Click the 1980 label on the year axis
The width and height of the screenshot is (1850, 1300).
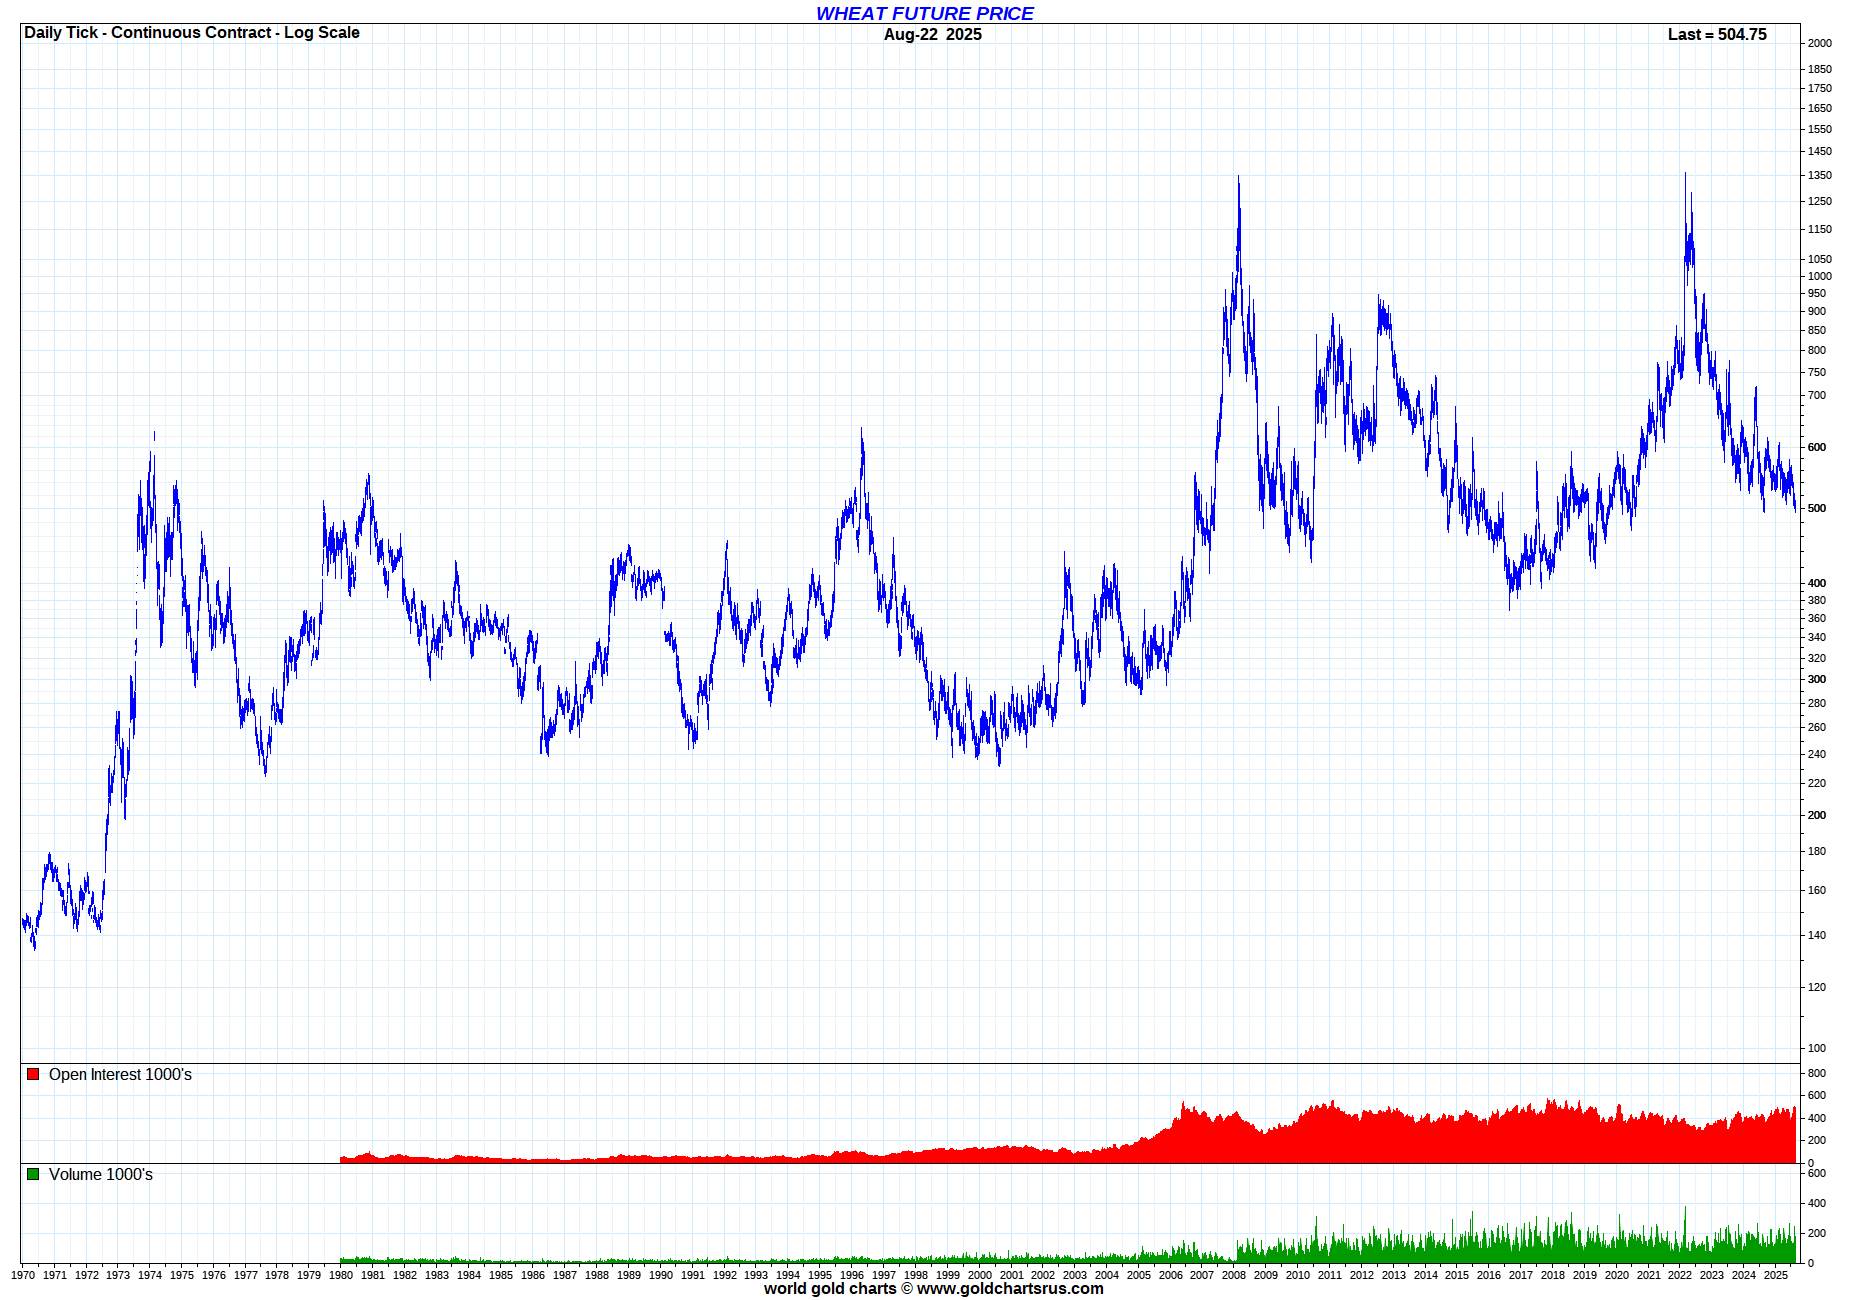(x=341, y=1275)
